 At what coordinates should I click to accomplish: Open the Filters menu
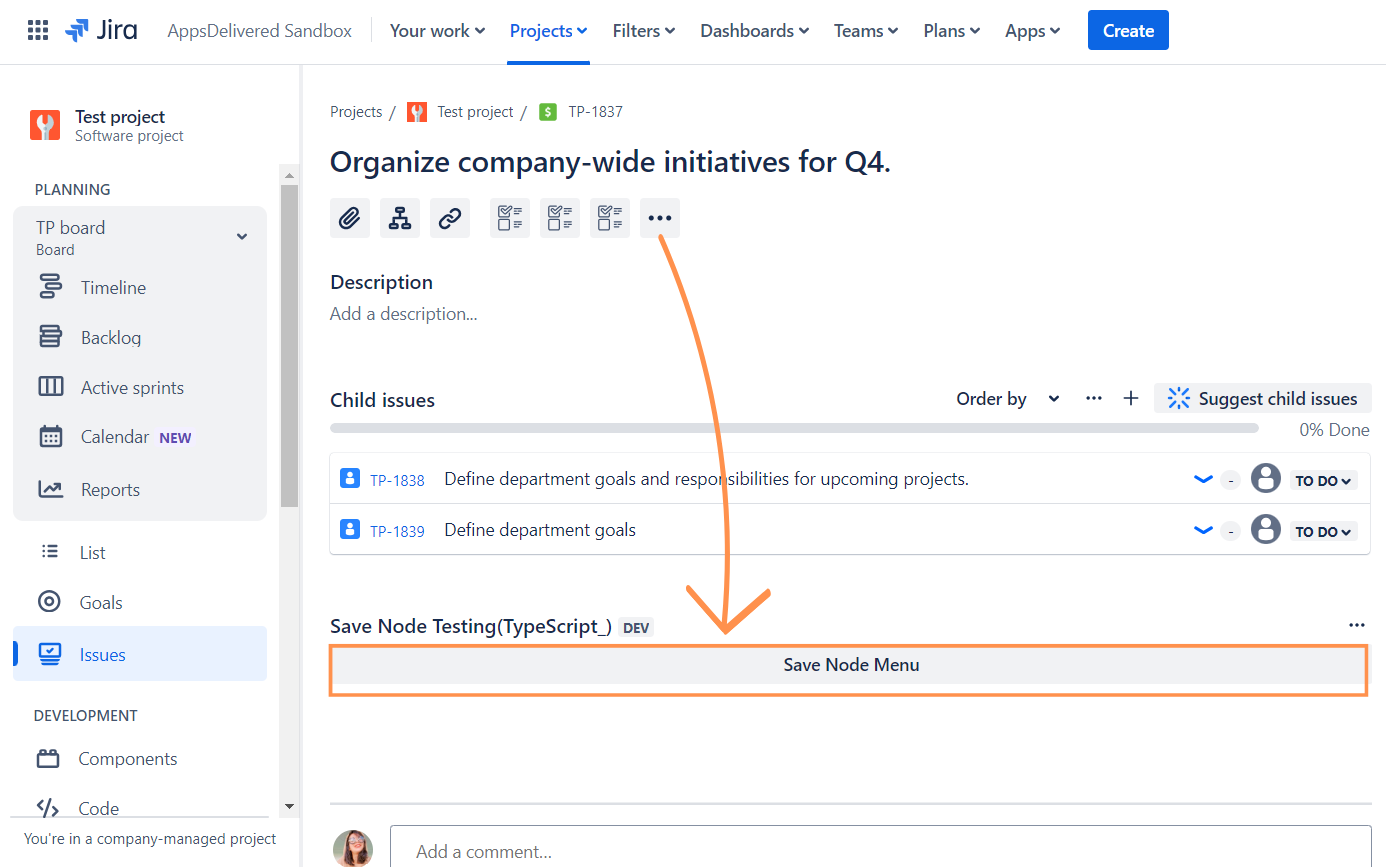(x=643, y=31)
